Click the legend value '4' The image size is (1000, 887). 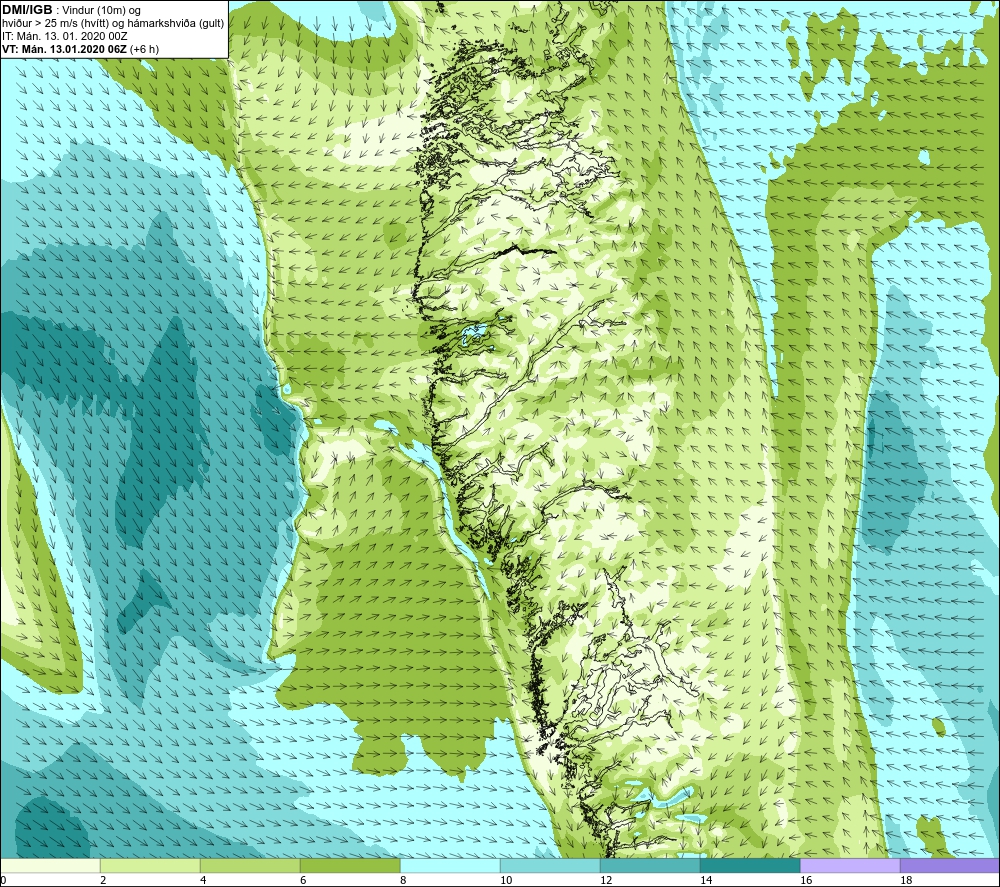(x=203, y=881)
